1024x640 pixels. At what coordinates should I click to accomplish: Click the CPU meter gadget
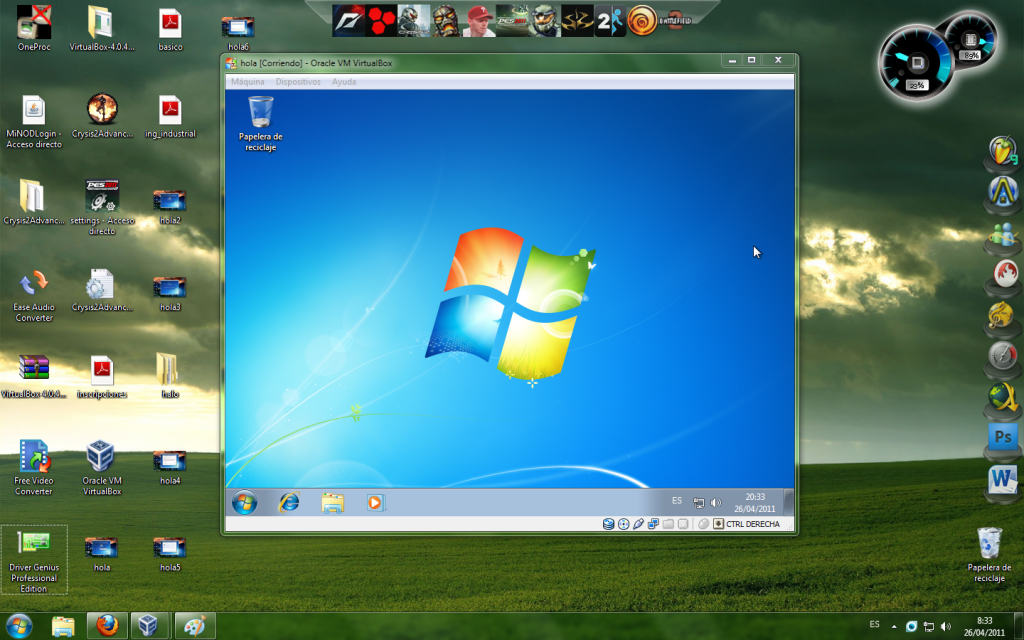pos(916,63)
